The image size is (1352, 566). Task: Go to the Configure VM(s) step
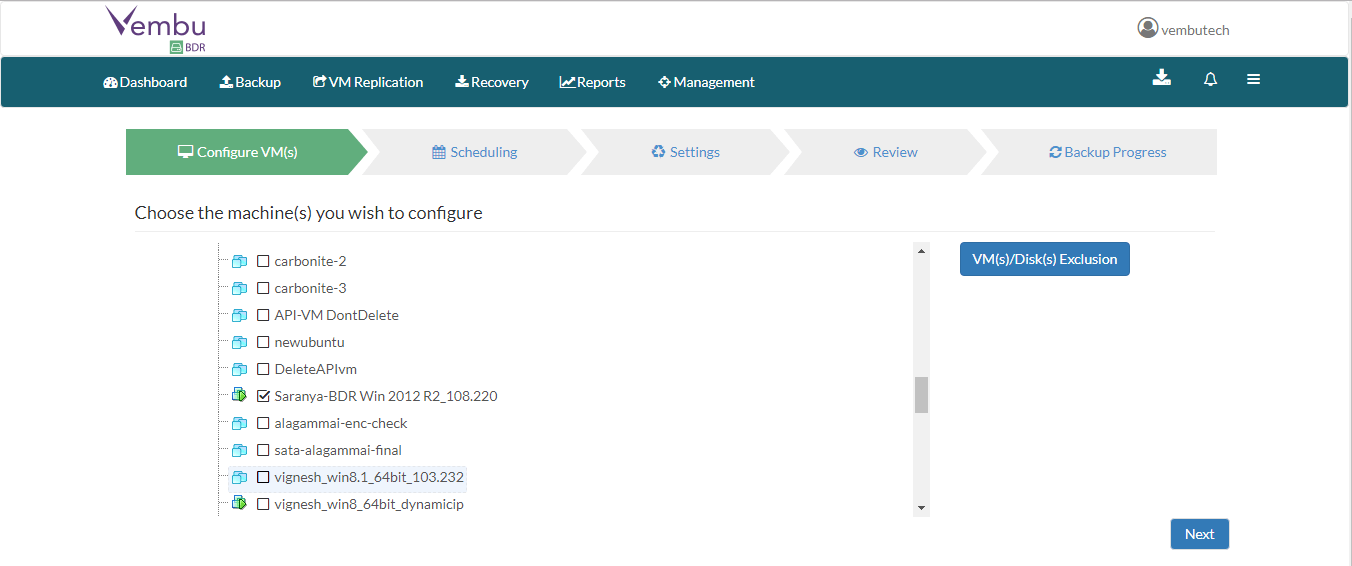tap(246, 152)
